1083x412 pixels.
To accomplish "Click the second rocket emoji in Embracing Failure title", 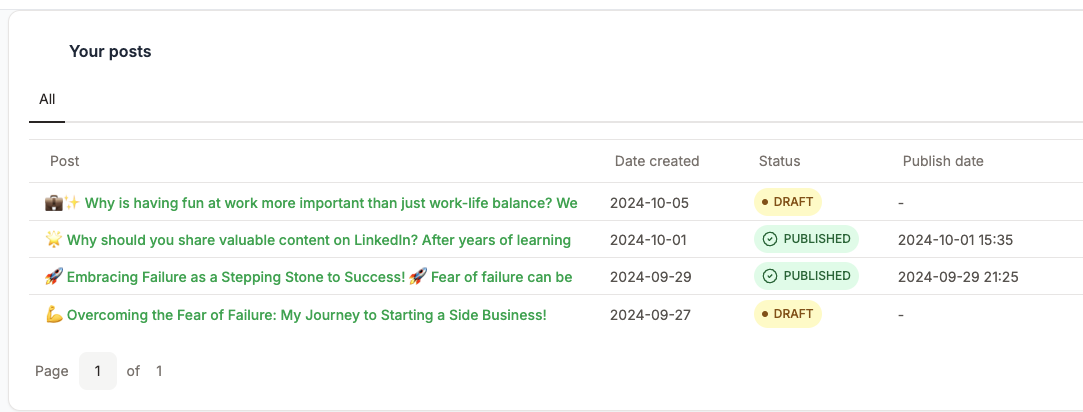I will [x=418, y=277].
